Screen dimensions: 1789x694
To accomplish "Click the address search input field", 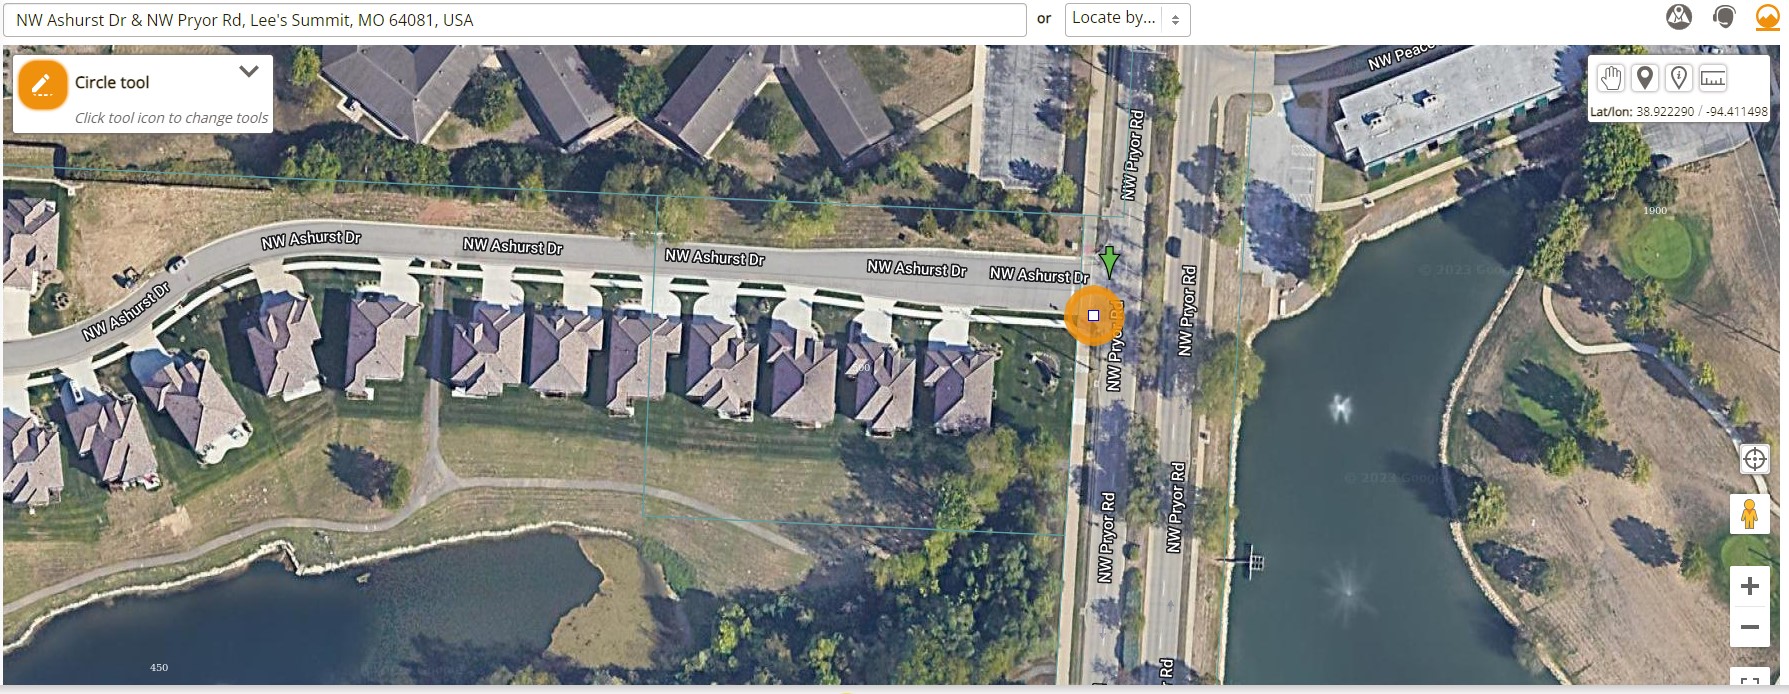I will (514, 20).
